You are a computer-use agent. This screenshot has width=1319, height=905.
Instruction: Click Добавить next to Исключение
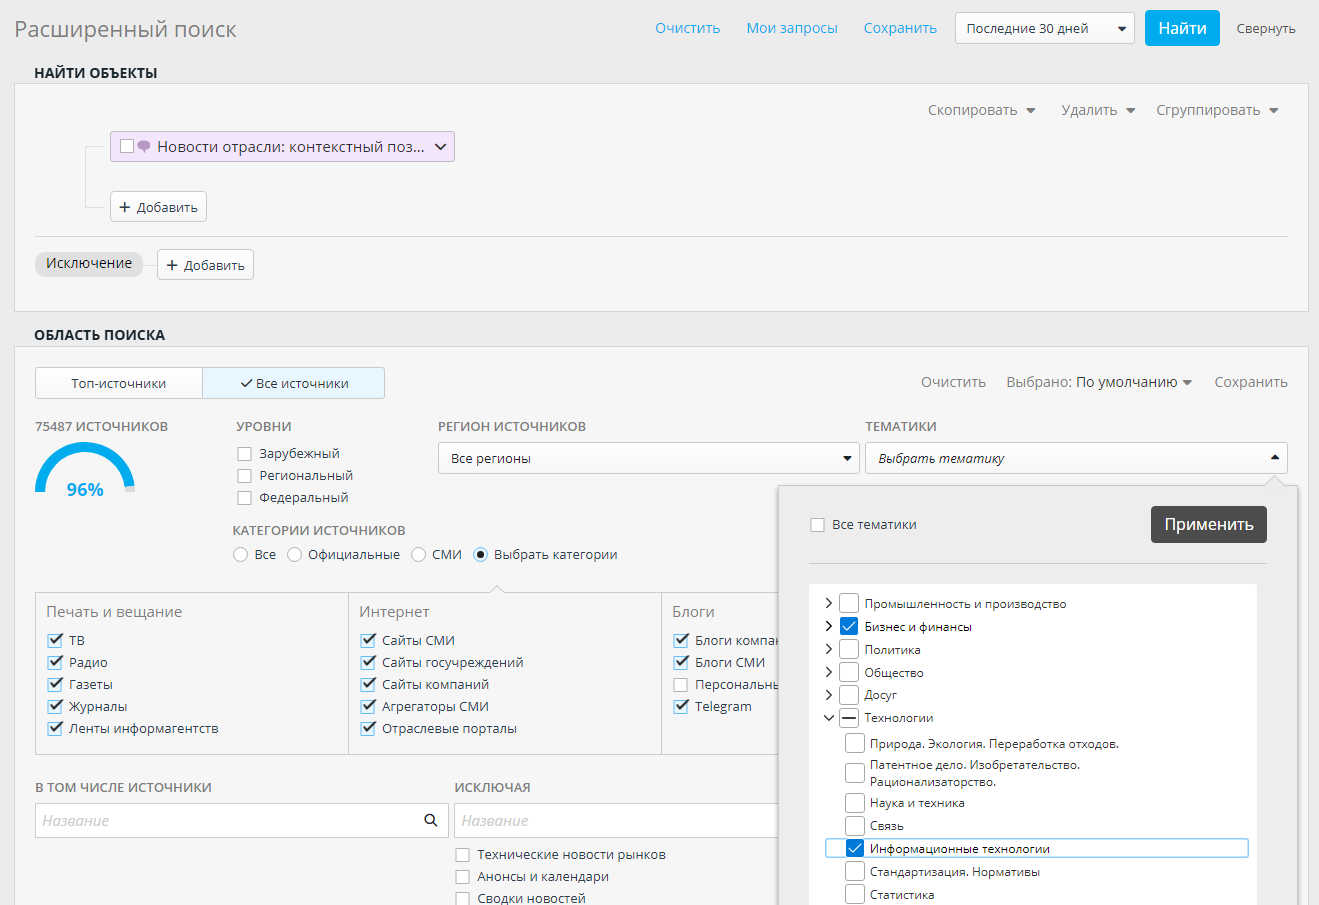pyautogui.click(x=205, y=265)
